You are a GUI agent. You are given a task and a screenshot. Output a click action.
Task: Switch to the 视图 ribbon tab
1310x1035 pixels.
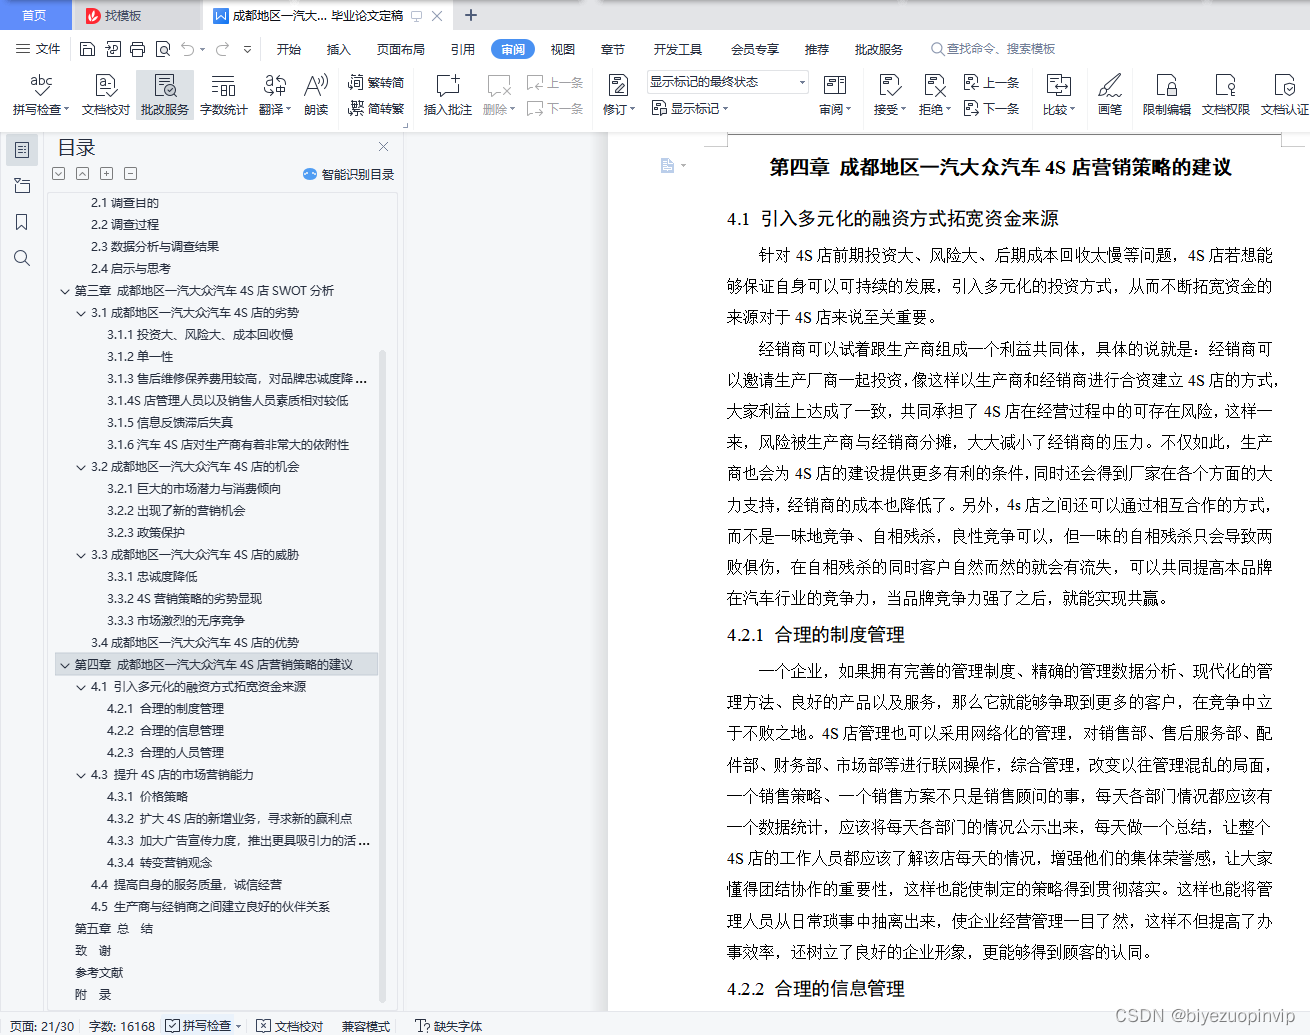click(563, 49)
